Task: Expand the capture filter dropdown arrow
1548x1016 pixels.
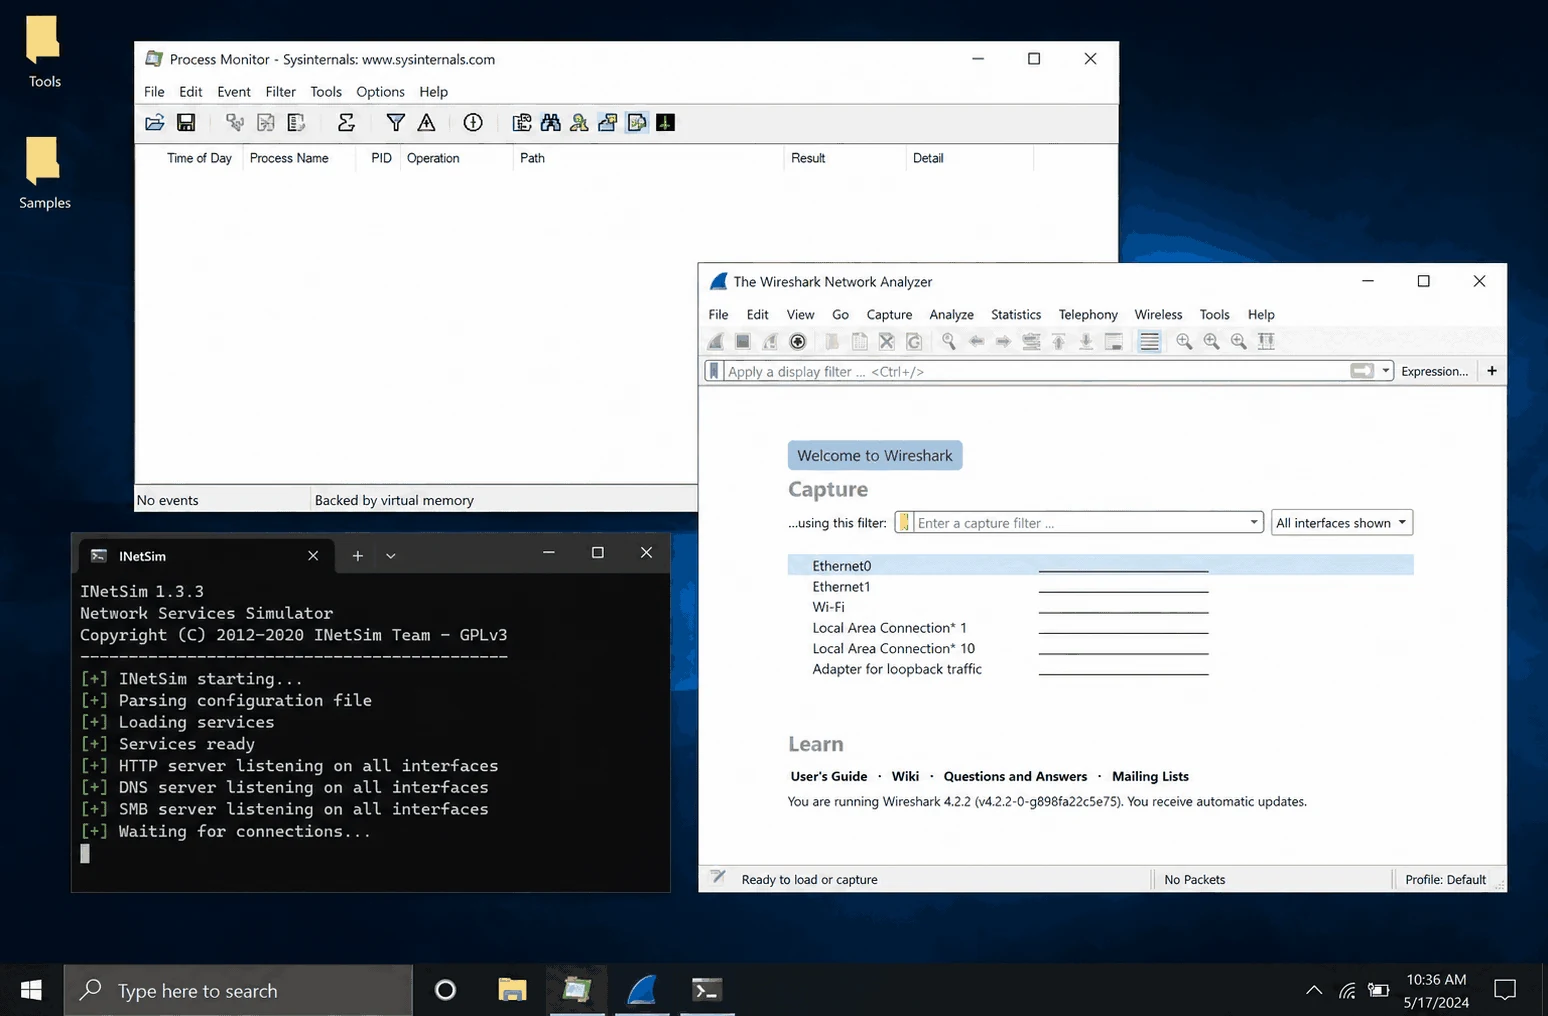Action: tap(1254, 522)
